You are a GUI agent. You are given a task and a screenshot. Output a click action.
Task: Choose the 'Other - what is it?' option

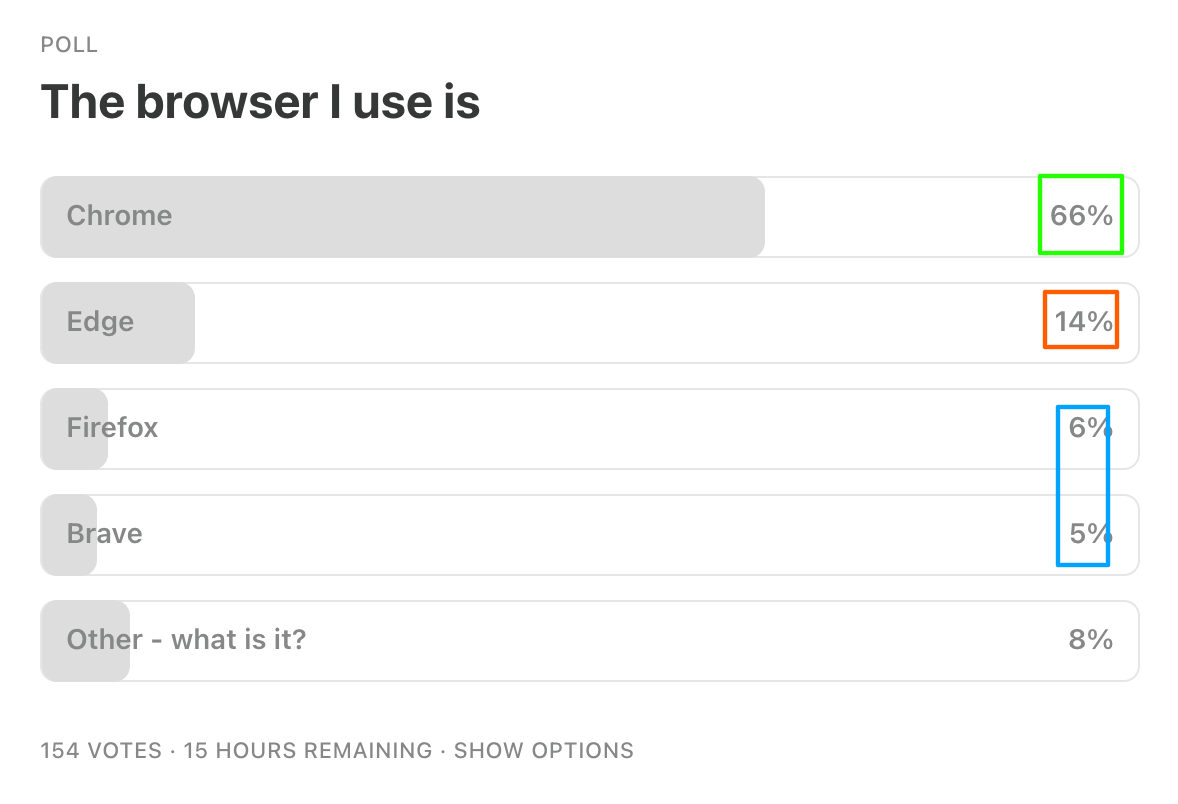click(186, 639)
